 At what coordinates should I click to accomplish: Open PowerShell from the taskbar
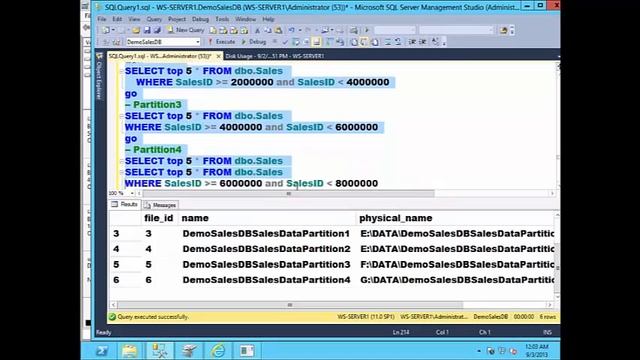pos(102,351)
